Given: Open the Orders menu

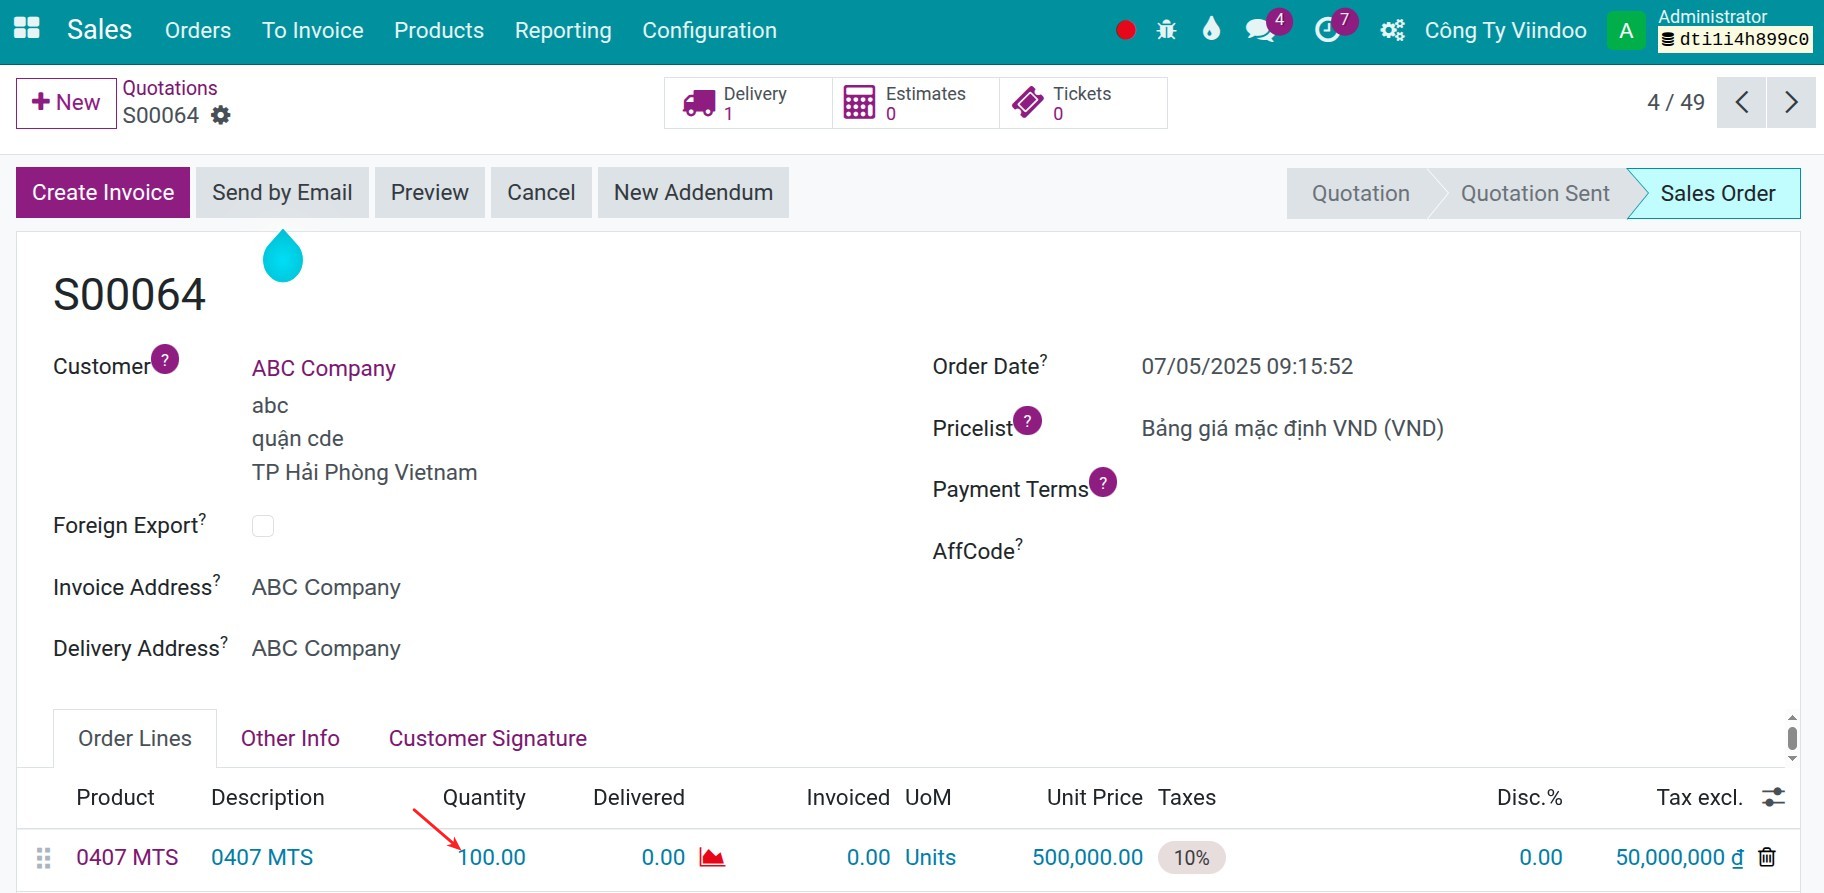Looking at the screenshot, I should (x=198, y=30).
